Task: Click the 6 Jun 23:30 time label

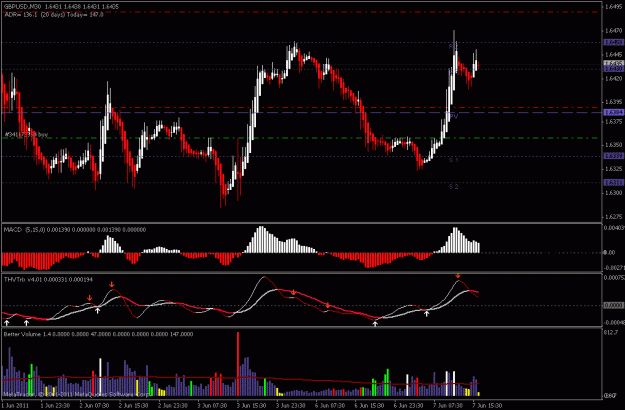Action: pyautogui.click(x=409, y=405)
